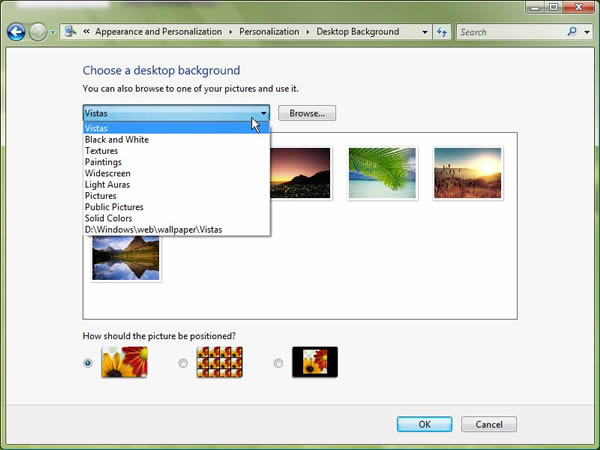Expand the hidden breadcrumb chevrons
The height and width of the screenshot is (450, 600).
tap(86, 31)
